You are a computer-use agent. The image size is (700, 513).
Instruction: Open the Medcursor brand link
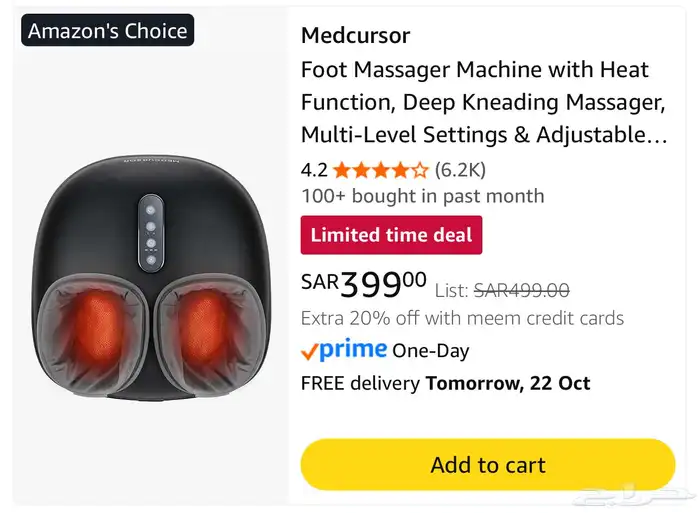click(x=355, y=36)
